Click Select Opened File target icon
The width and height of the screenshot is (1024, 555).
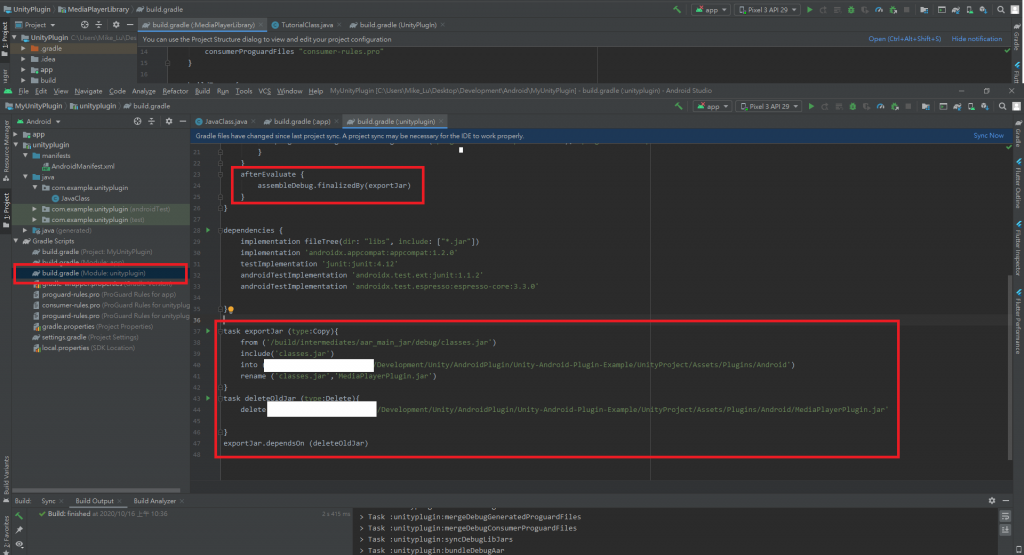(137, 121)
